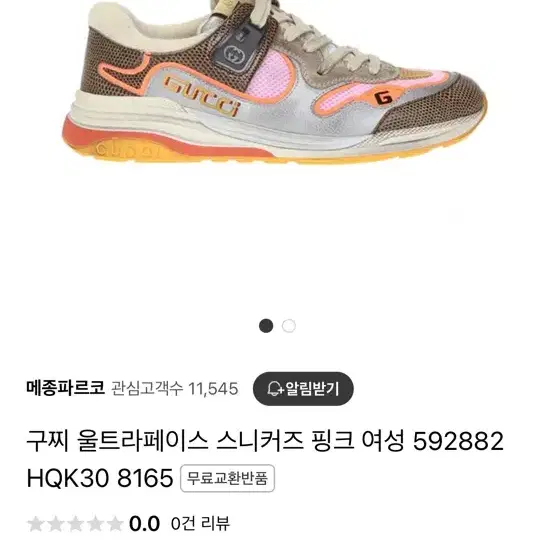This screenshot has width=555, height=555.
Task: Click the 관심고객수 11,545 follower count
Action: [x=175, y=389]
